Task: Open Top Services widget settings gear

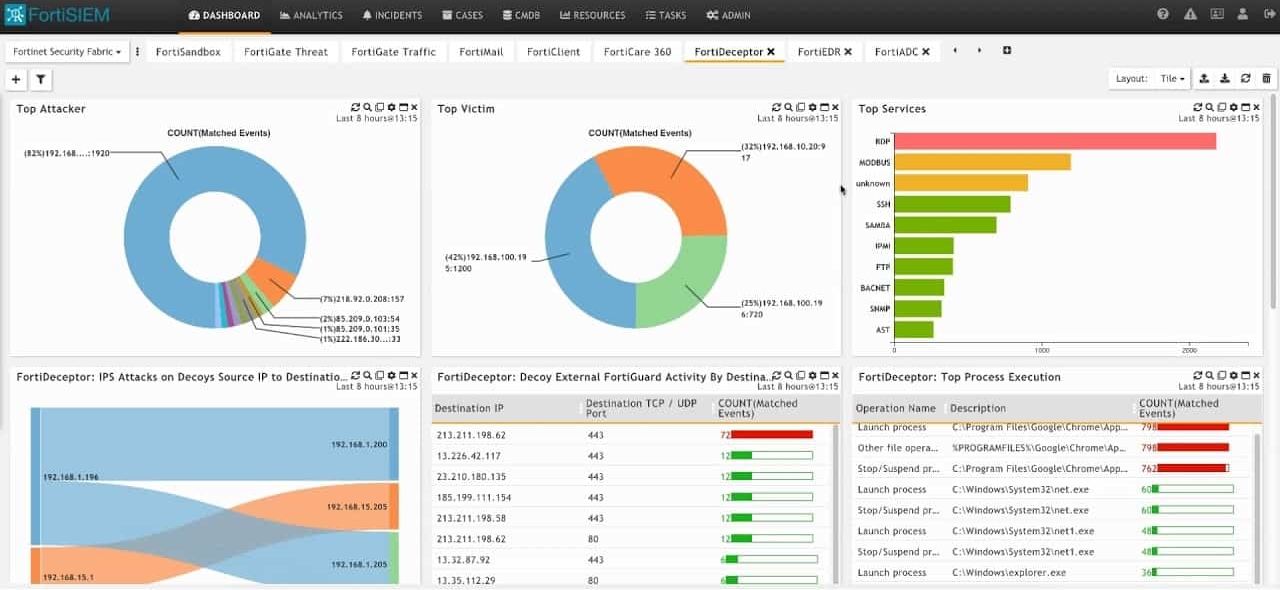Action: click(x=1233, y=107)
